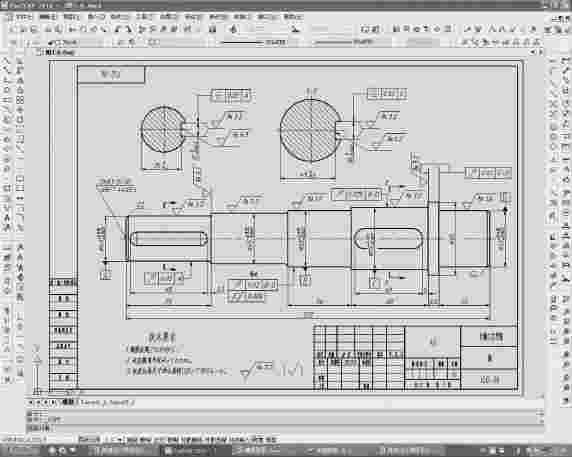The width and height of the screenshot is (572, 457).
Task: Toggle Model/Paper space in status bar
Action: pyautogui.click(x=271, y=439)
